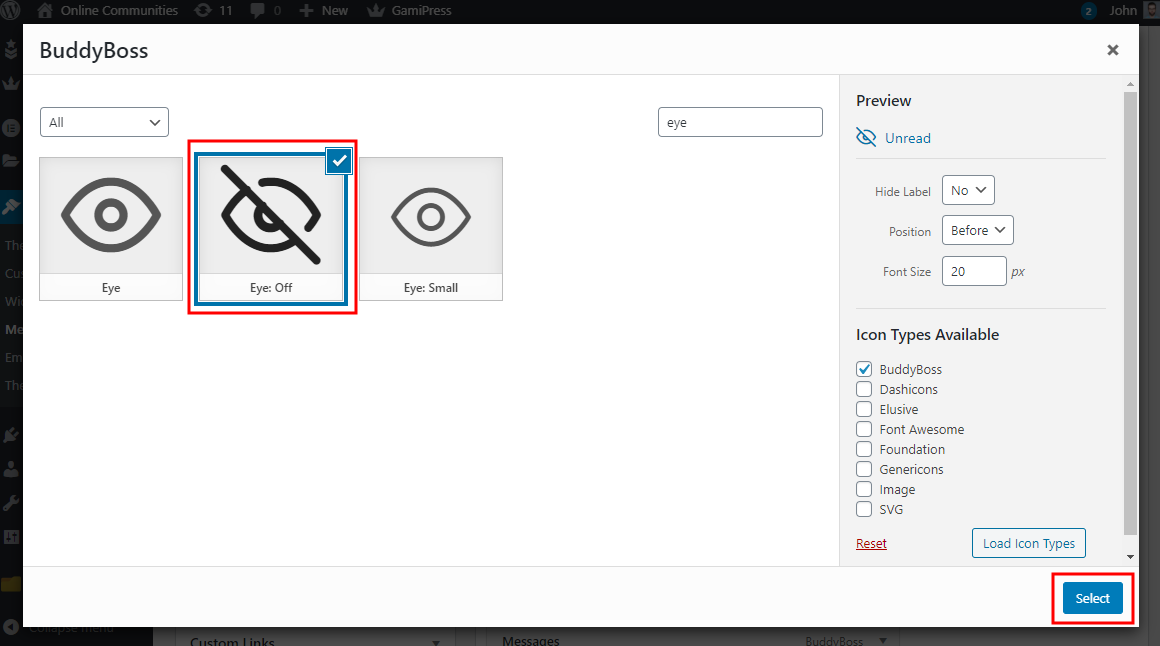This screenshot has width=1160, height=646.
Task: Expand the Position dropdown
Action: coord(978,230)
